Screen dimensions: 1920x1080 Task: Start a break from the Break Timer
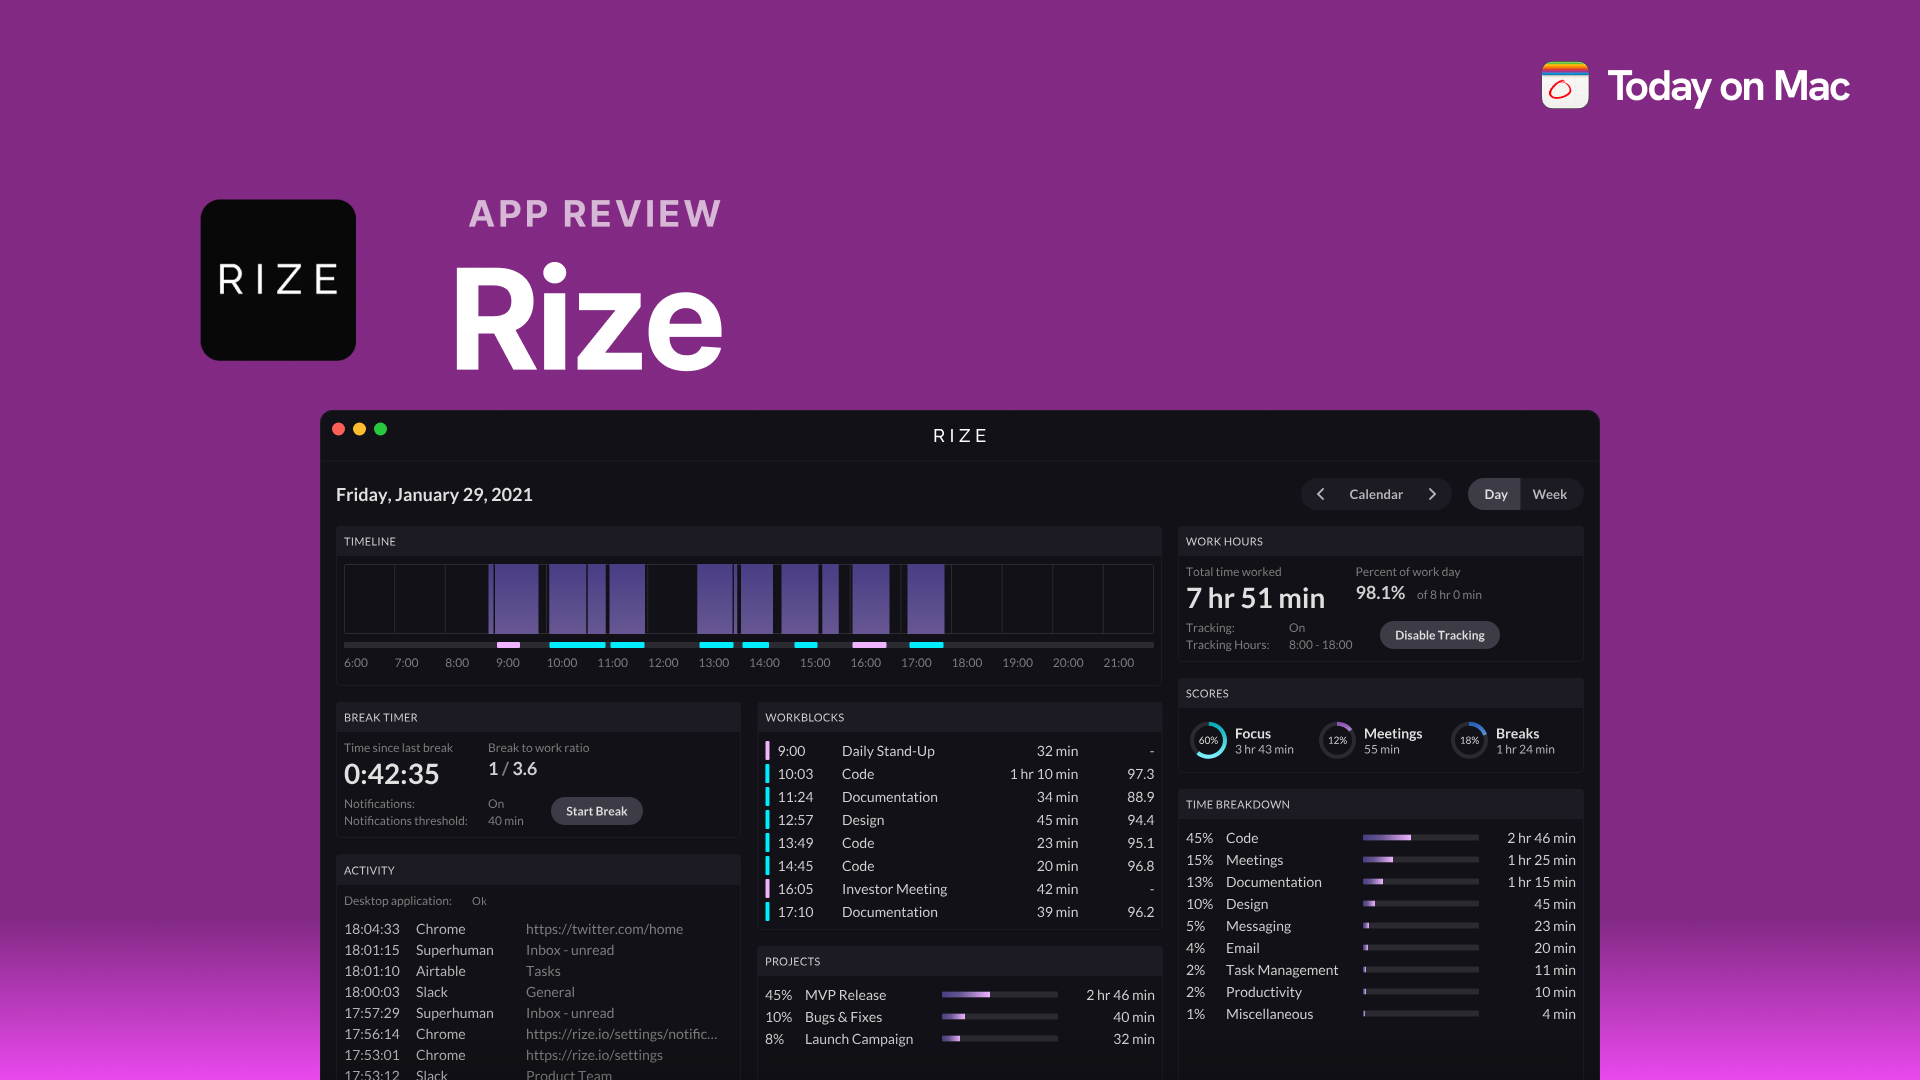596,811
